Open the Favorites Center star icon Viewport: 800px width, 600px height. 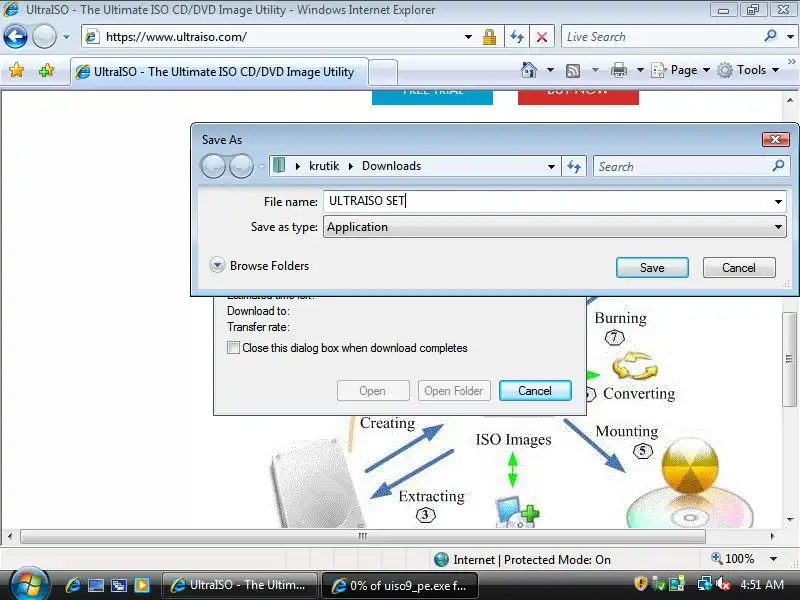(16, 70)
